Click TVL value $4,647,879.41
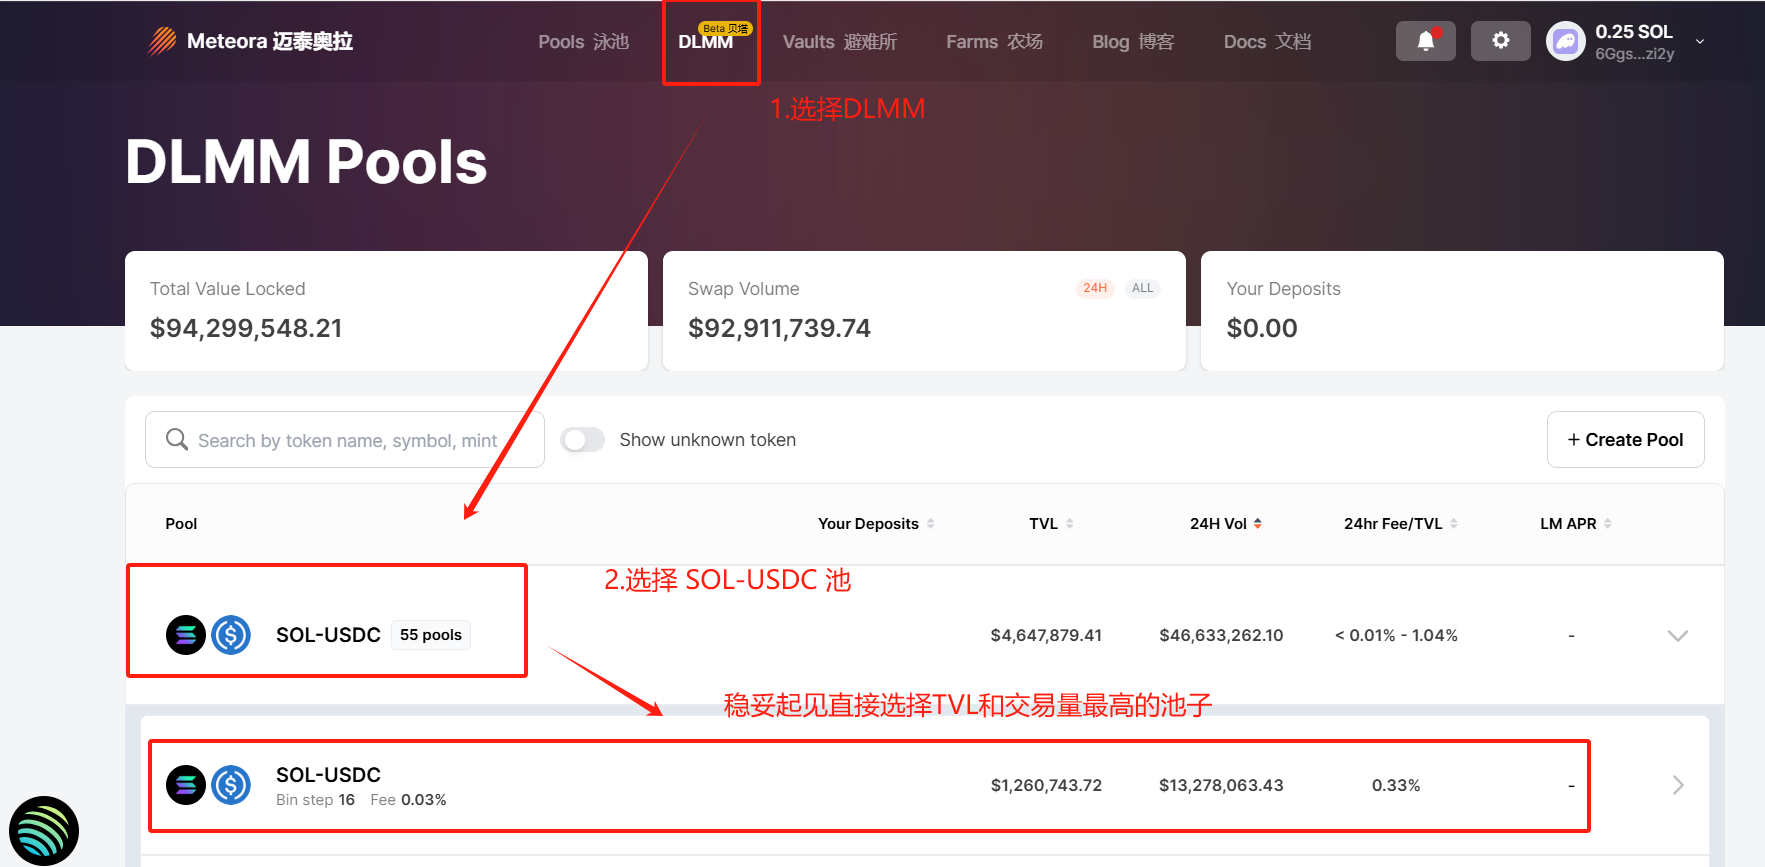This screenshot has height=867, width=1765. 1046,635
